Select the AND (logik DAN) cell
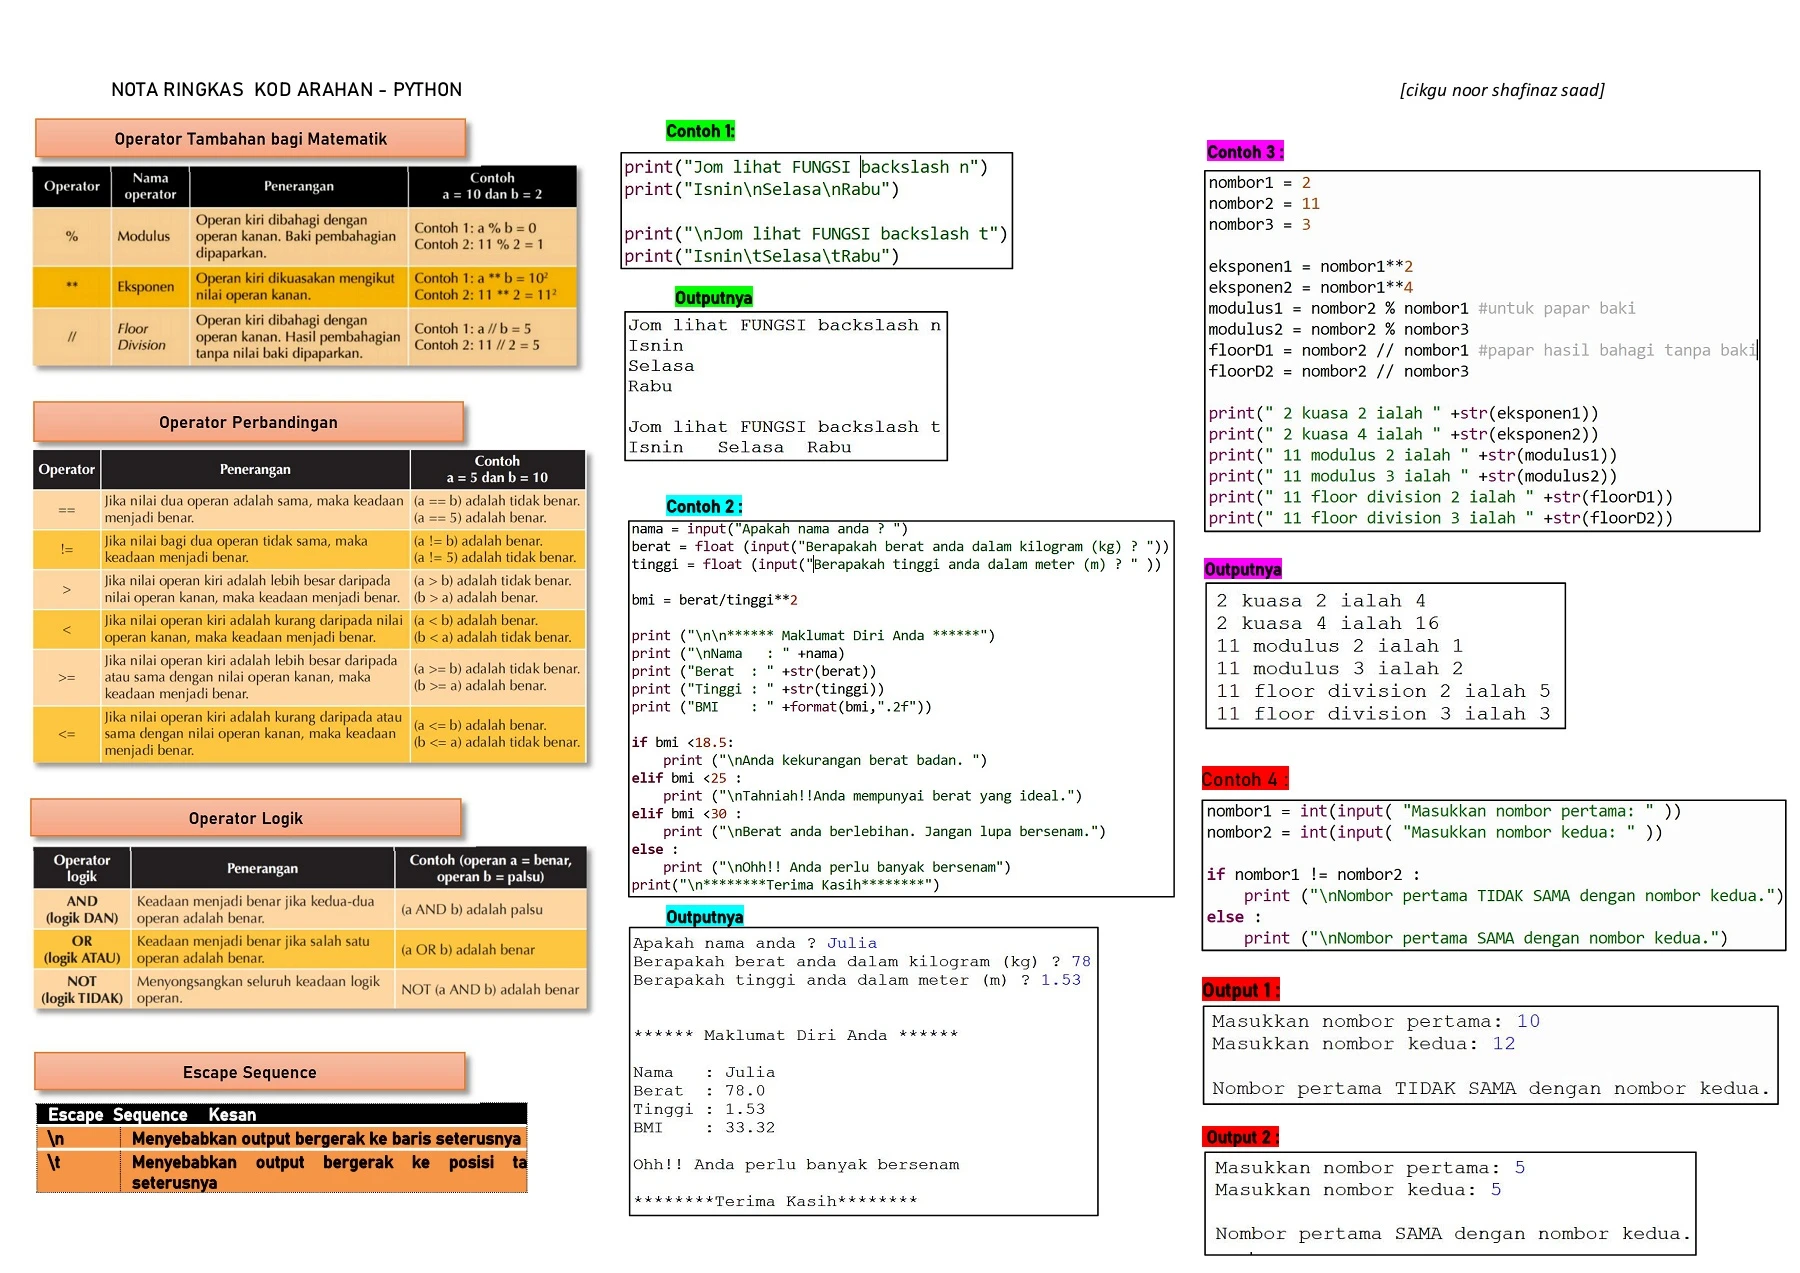1800x1273 pixels. 82,909
